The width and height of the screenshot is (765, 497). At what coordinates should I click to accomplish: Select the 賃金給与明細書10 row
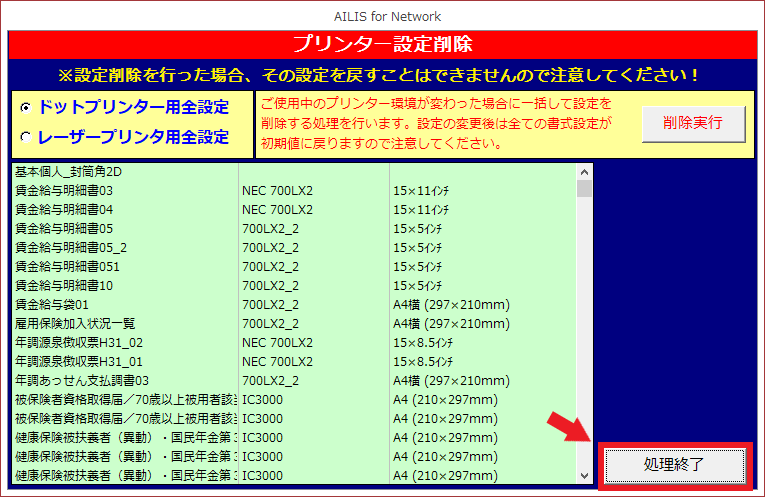tap(64, 285)
